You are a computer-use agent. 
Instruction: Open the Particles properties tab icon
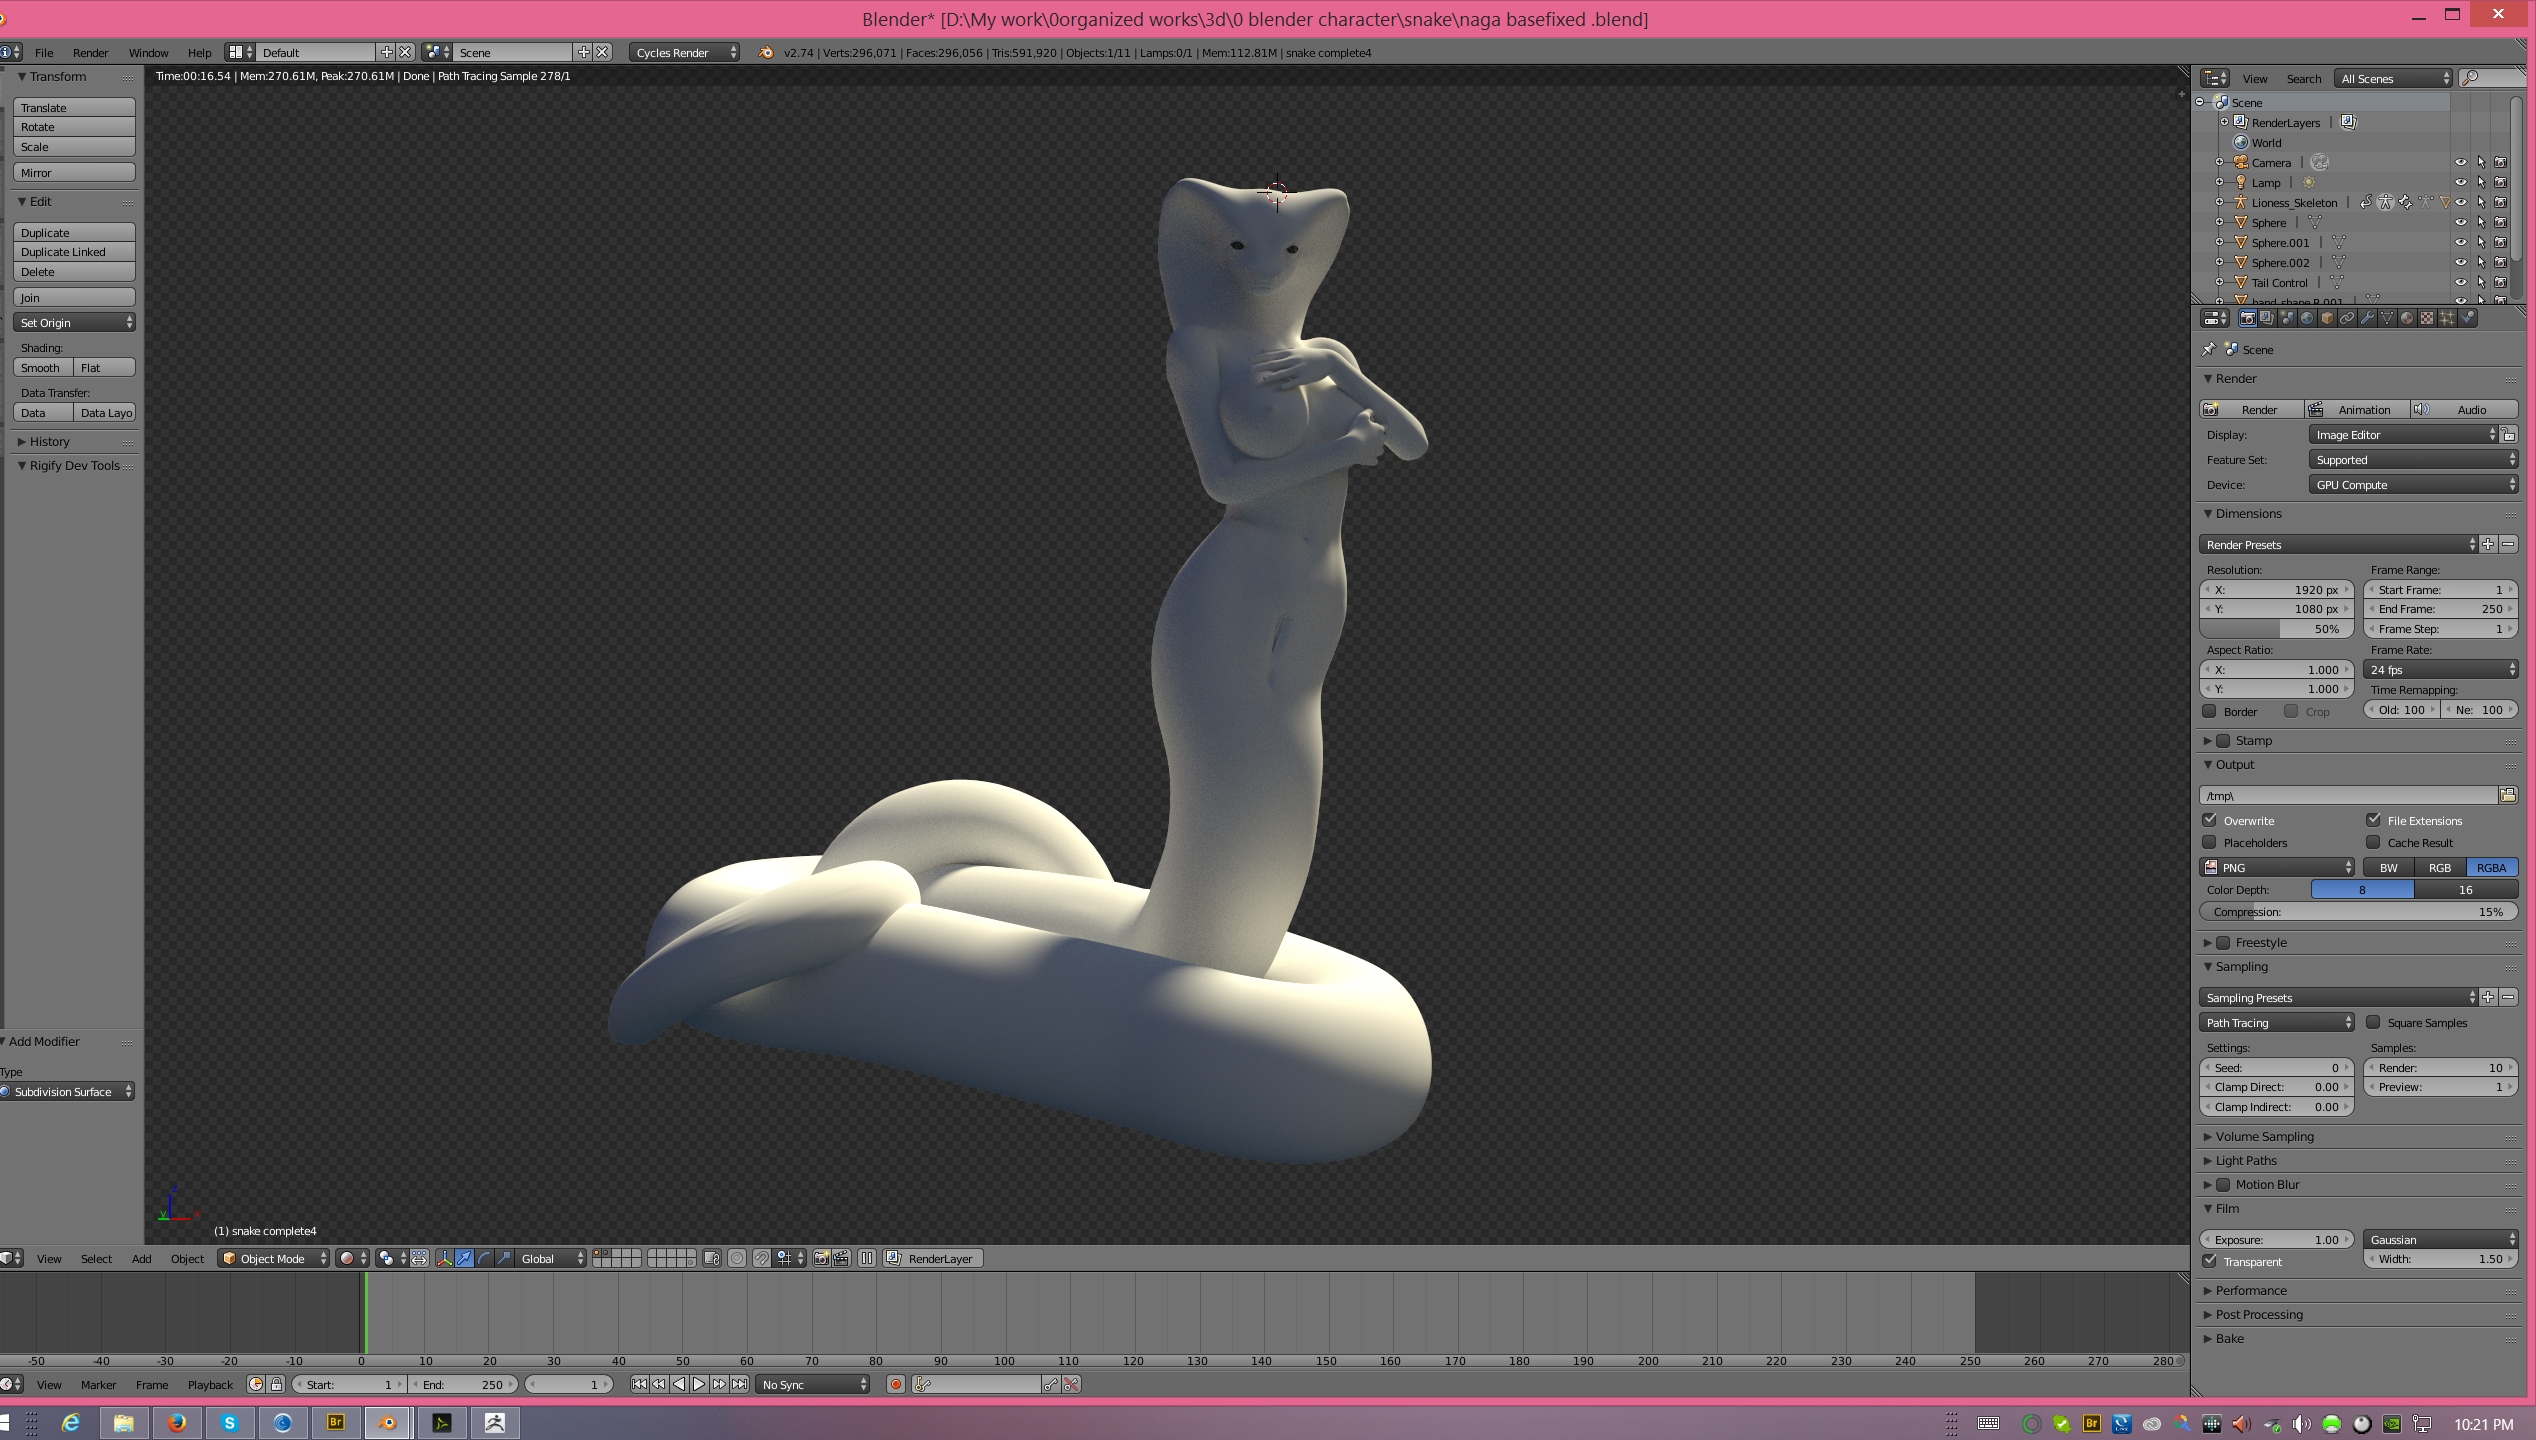point(2447,318)
